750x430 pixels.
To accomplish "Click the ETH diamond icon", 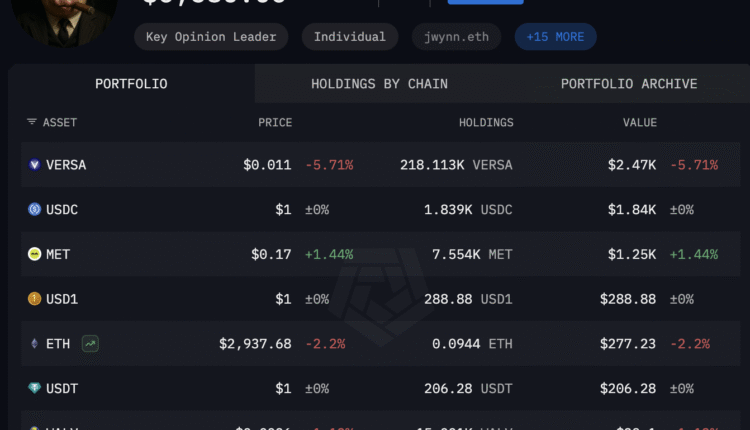I will (x=34, y=343).
